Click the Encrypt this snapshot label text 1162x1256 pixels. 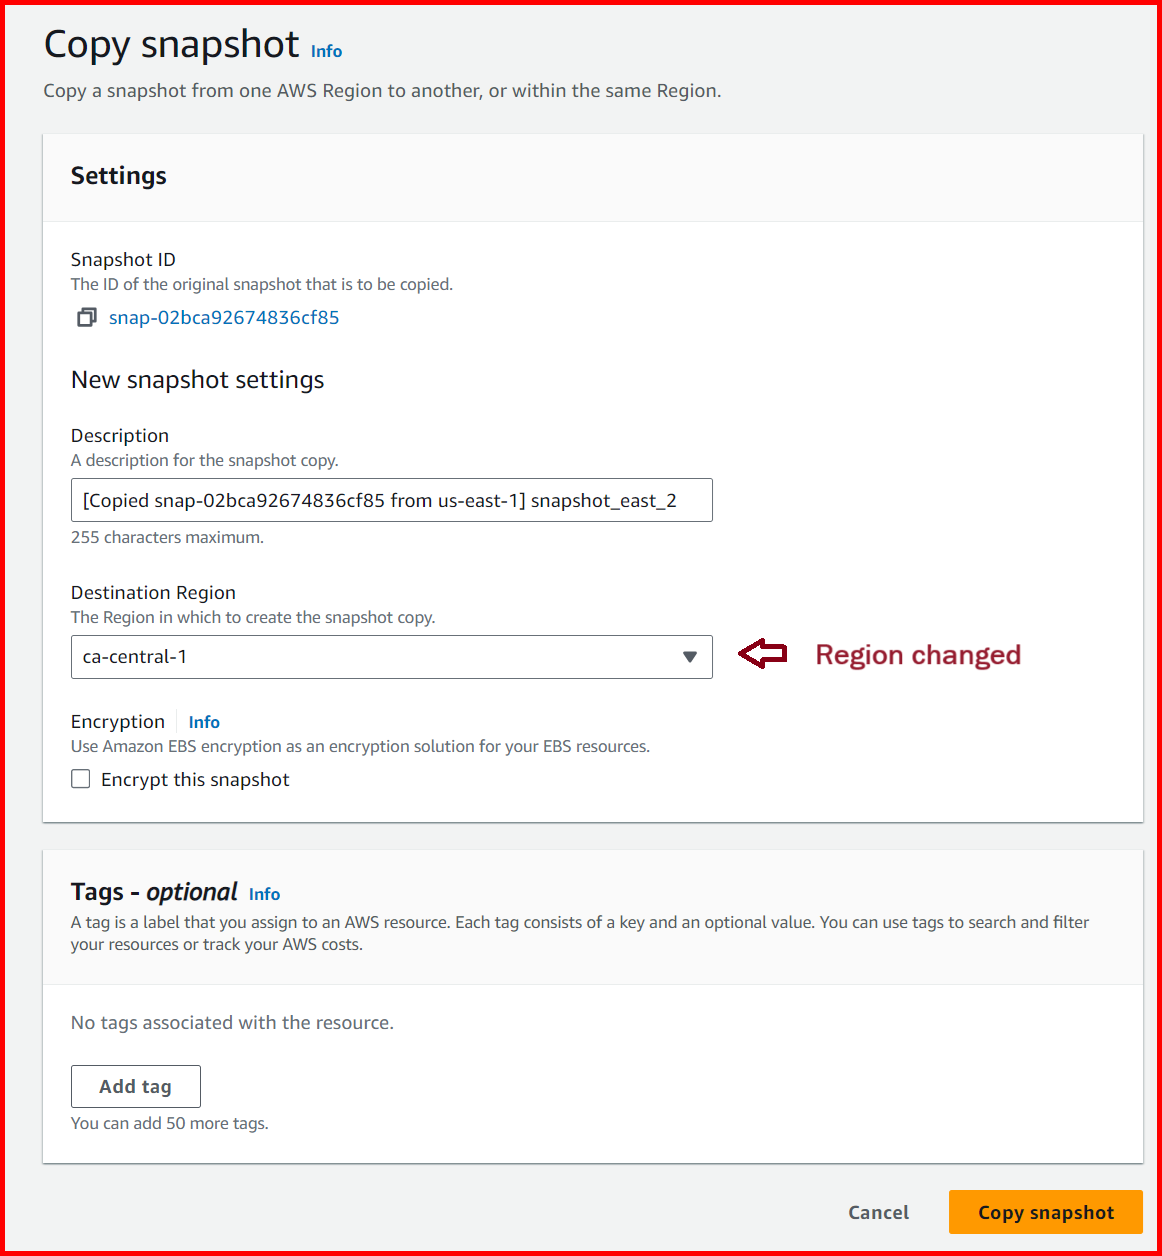point(195,779)
